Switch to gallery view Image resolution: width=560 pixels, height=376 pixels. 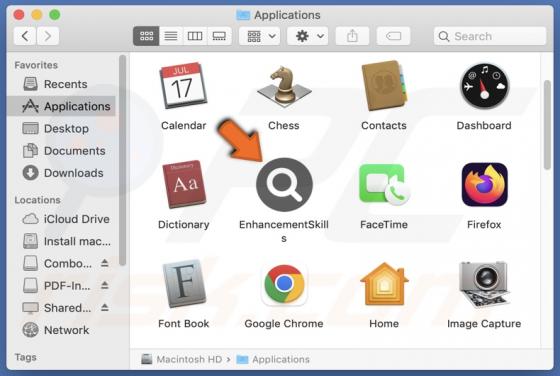coord(219,36)
